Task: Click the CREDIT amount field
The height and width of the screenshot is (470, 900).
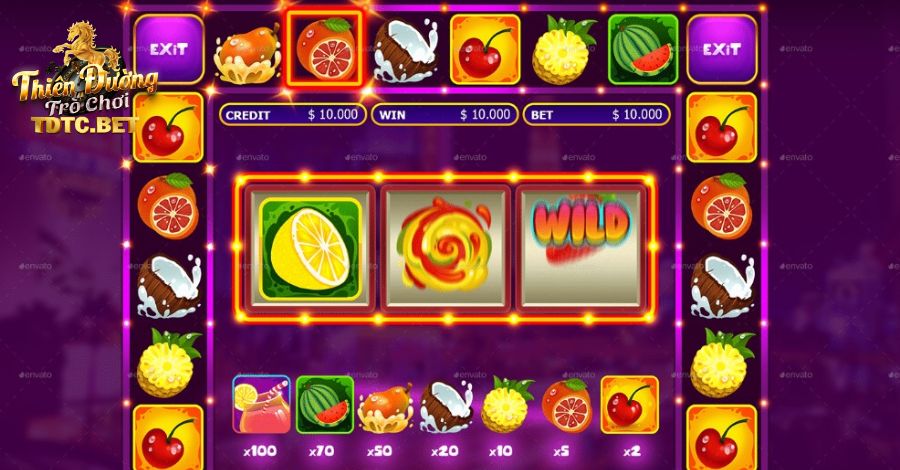Action: 293,115
